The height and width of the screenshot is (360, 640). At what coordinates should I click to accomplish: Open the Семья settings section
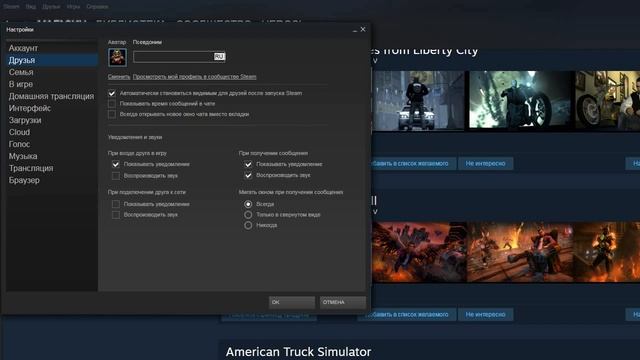click(21, 72)
